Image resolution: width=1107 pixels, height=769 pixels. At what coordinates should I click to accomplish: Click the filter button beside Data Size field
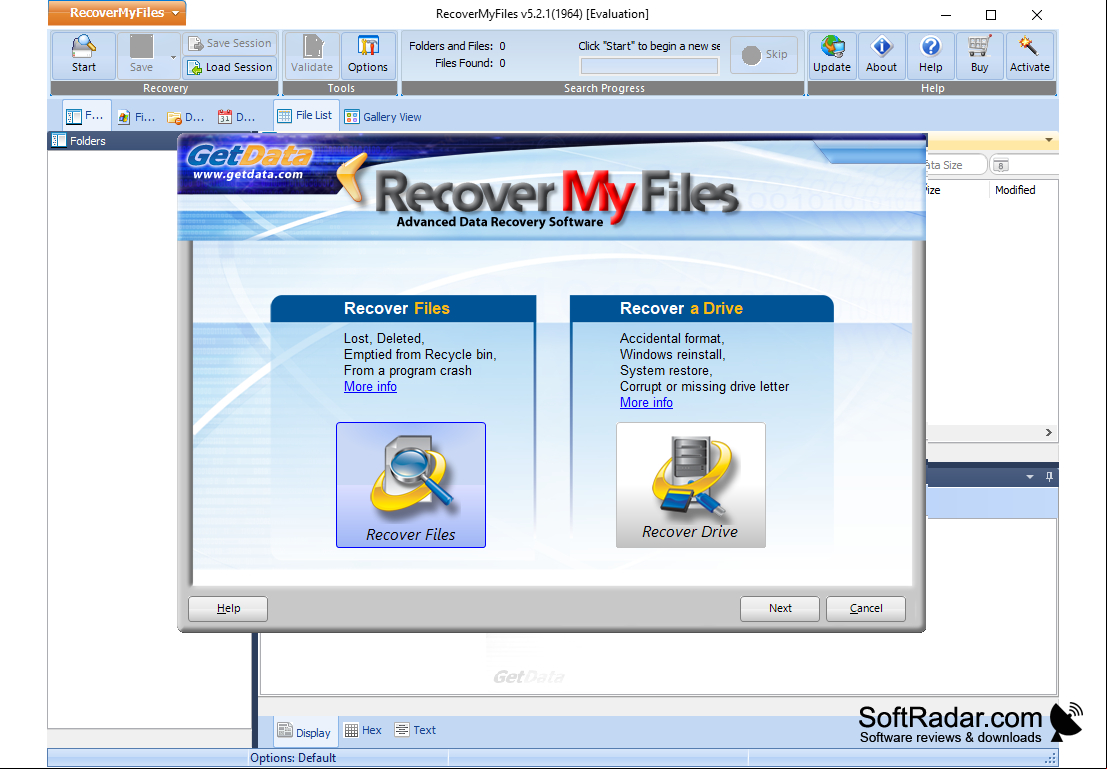(x=1000, y=166)
